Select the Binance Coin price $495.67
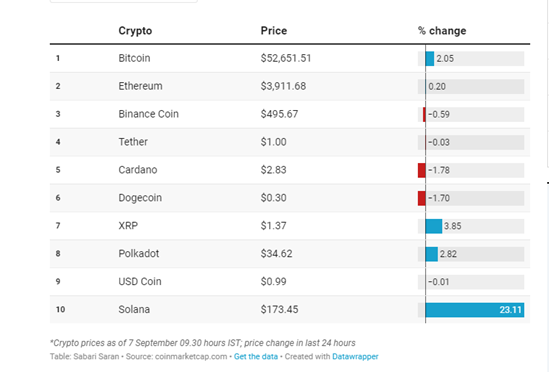This screenshot has height=372, width=549. pyautogui.click(x=279, y=114)
